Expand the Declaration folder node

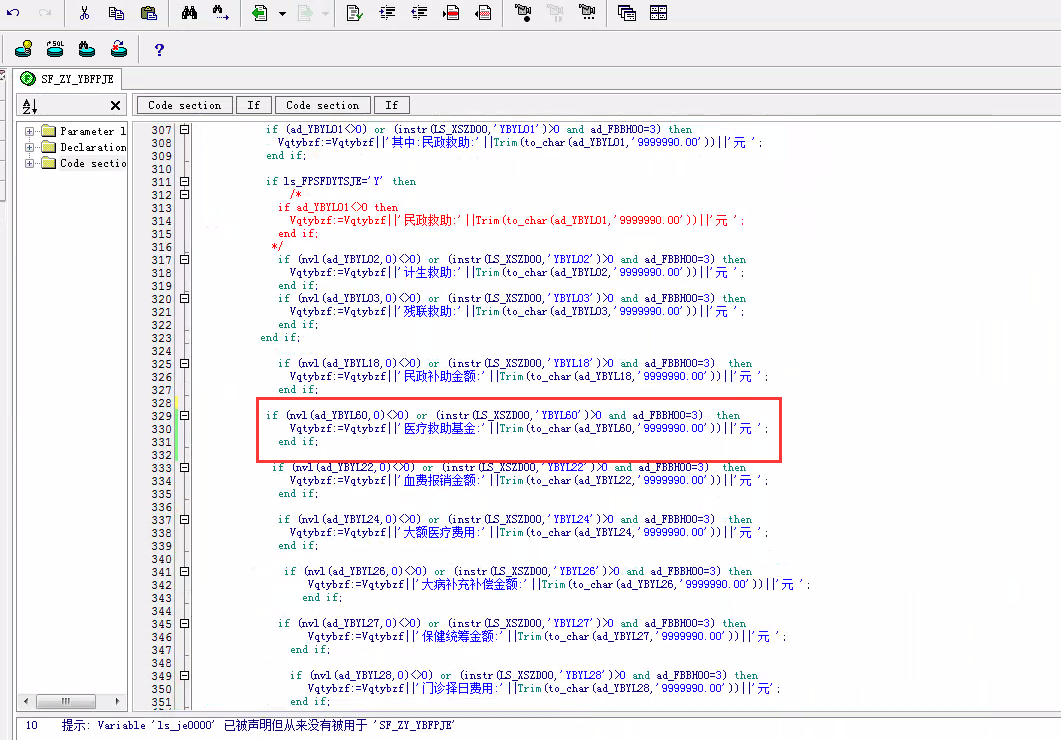(30, 147)
